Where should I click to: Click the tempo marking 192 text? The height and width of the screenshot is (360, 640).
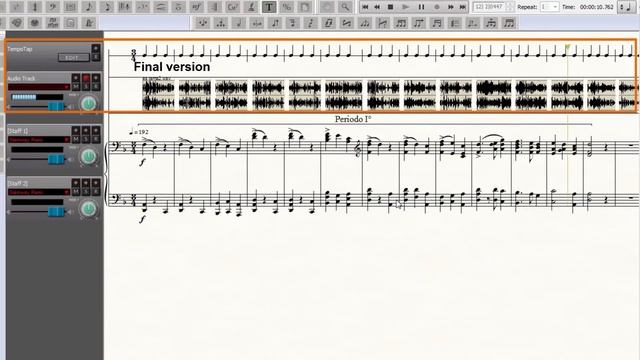[138, 132]
